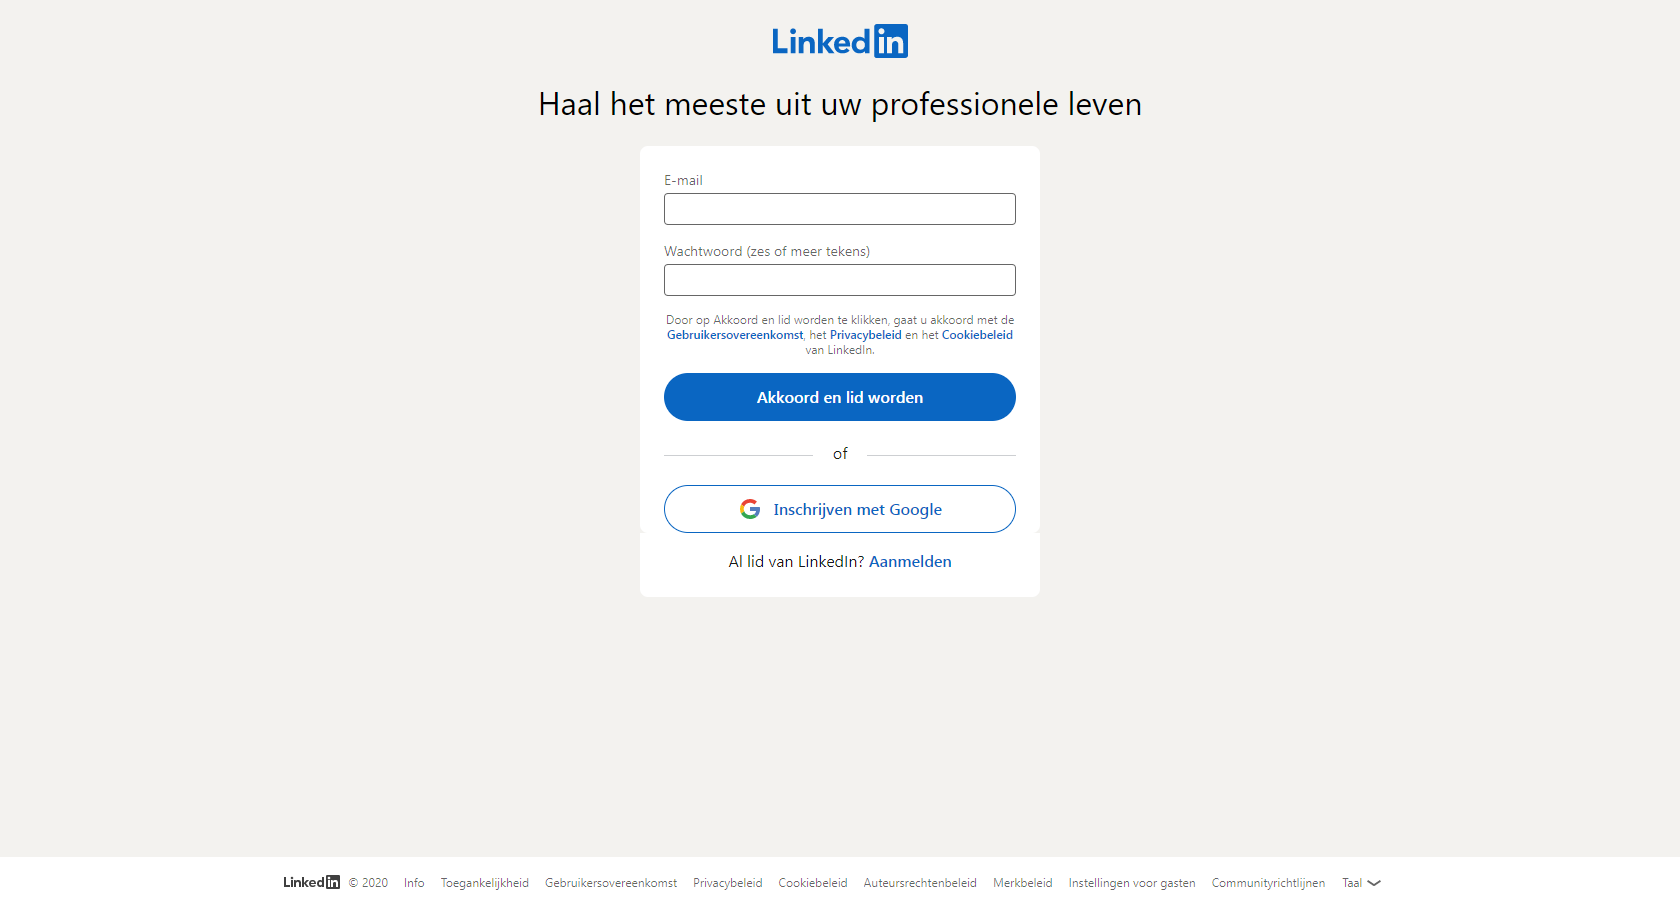Open Instellingen voor gasten footer link

click(1132, 883)
